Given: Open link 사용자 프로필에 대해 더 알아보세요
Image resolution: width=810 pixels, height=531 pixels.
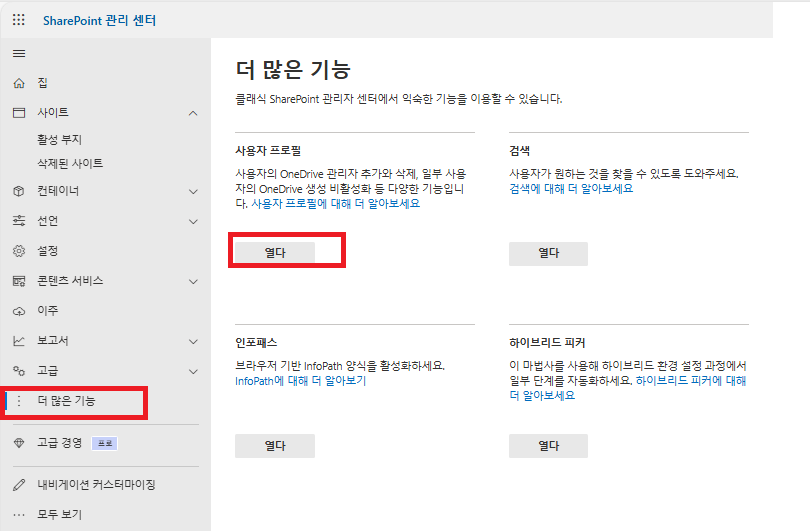Looking at the screenshot, I should [x=335, y=204].
